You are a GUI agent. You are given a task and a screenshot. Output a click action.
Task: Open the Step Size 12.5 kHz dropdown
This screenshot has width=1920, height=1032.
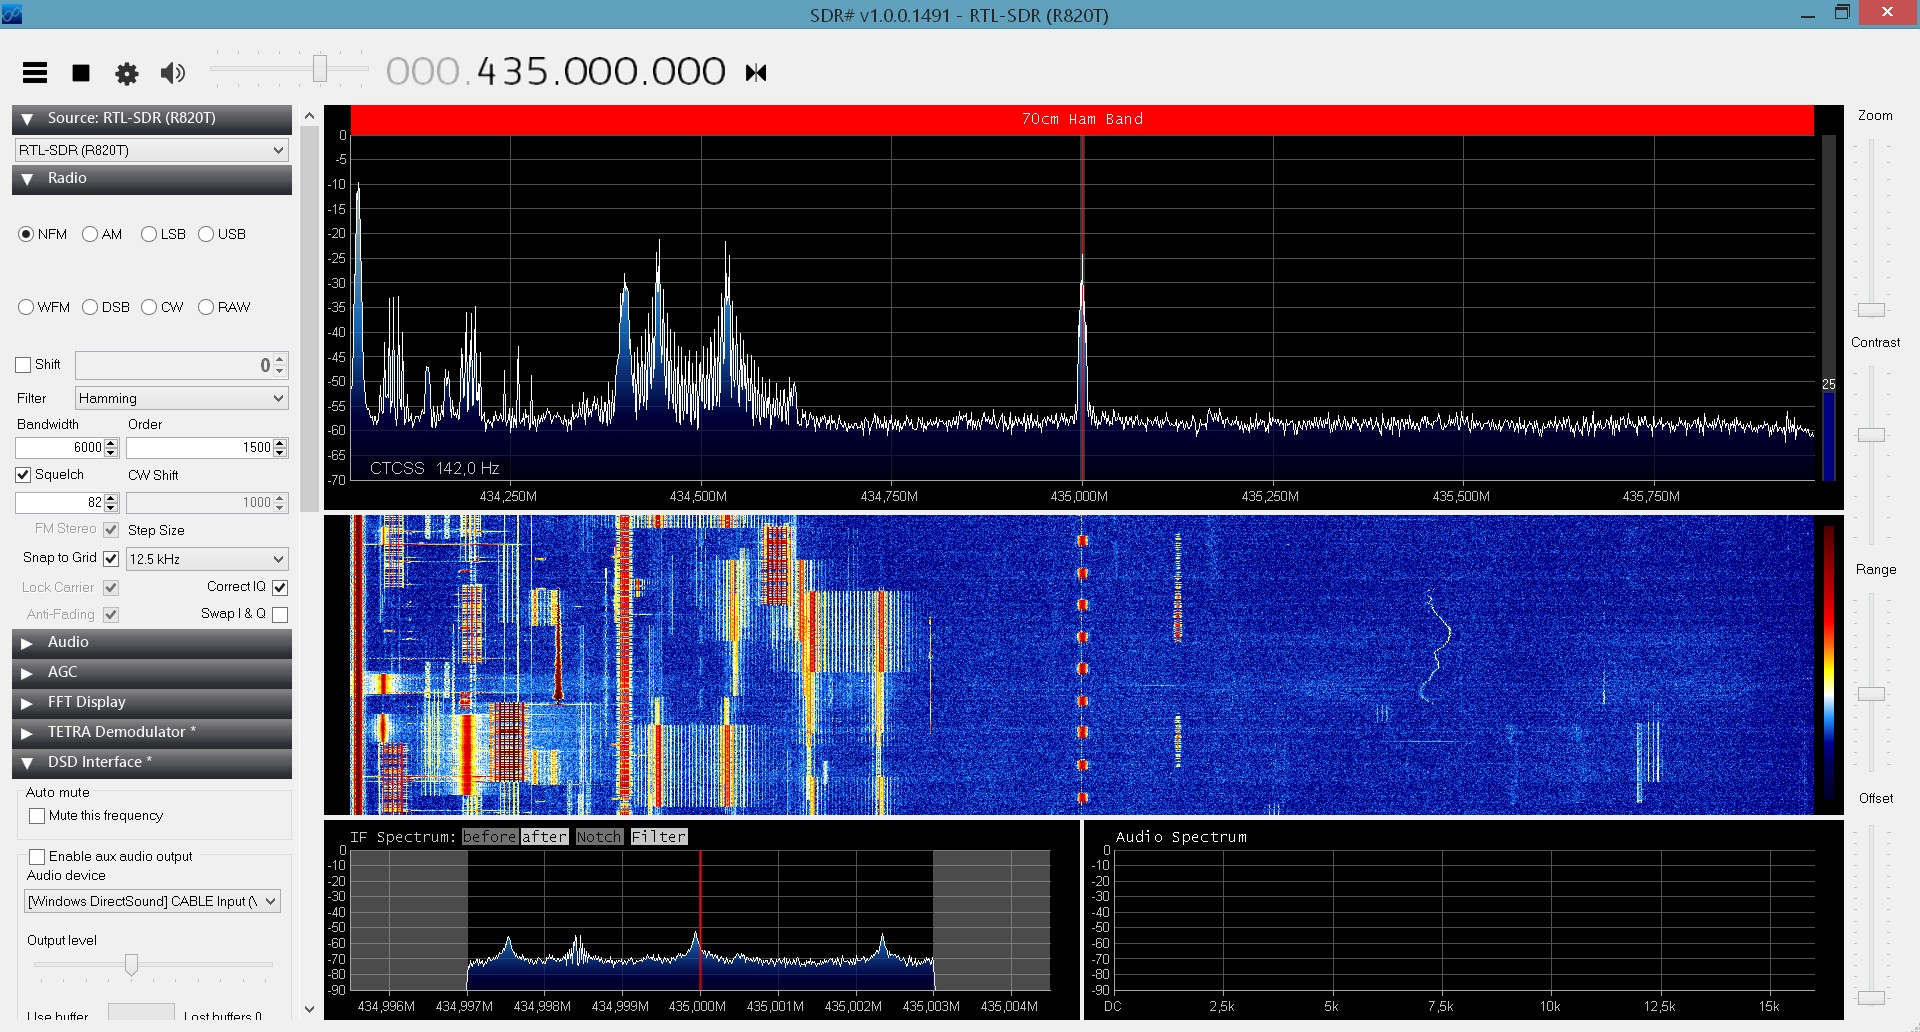point(207,559)
